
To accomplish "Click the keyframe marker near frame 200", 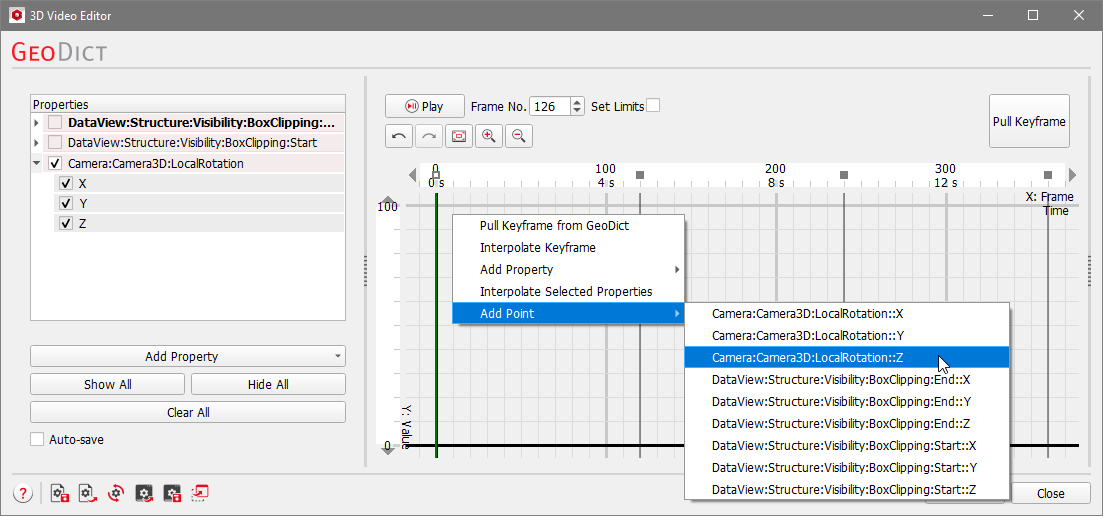I will [x=844, y=175].
